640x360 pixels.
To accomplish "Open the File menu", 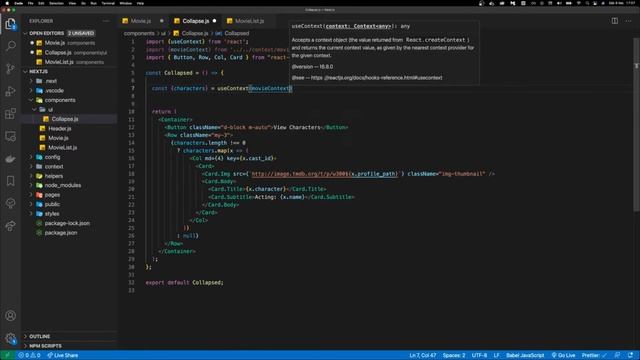I will tap(31, 3).
